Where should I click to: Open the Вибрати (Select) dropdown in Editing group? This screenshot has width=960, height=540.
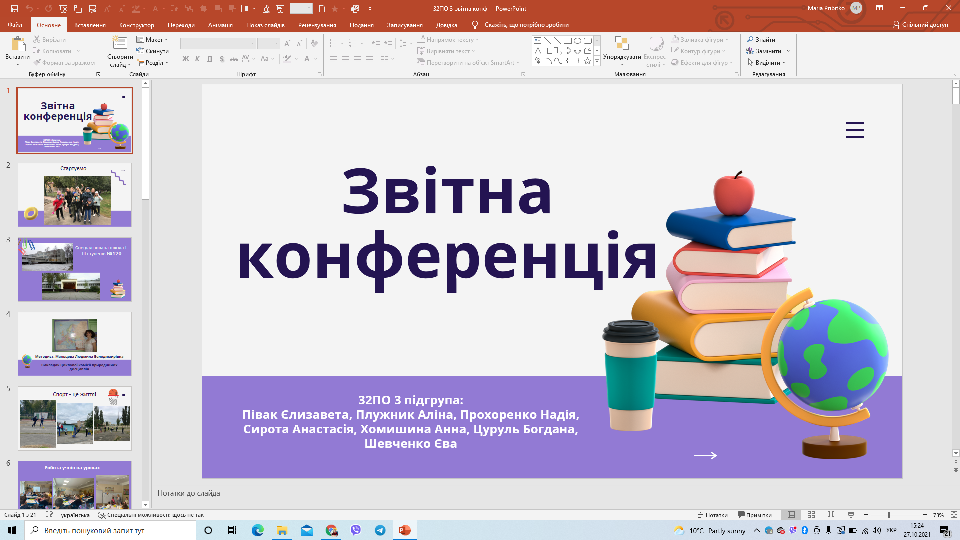(769, 62)
